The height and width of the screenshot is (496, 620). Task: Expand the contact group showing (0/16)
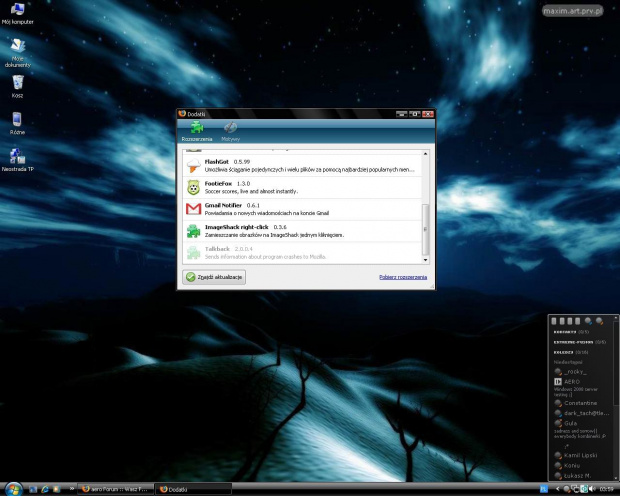[x=571, y=352]
